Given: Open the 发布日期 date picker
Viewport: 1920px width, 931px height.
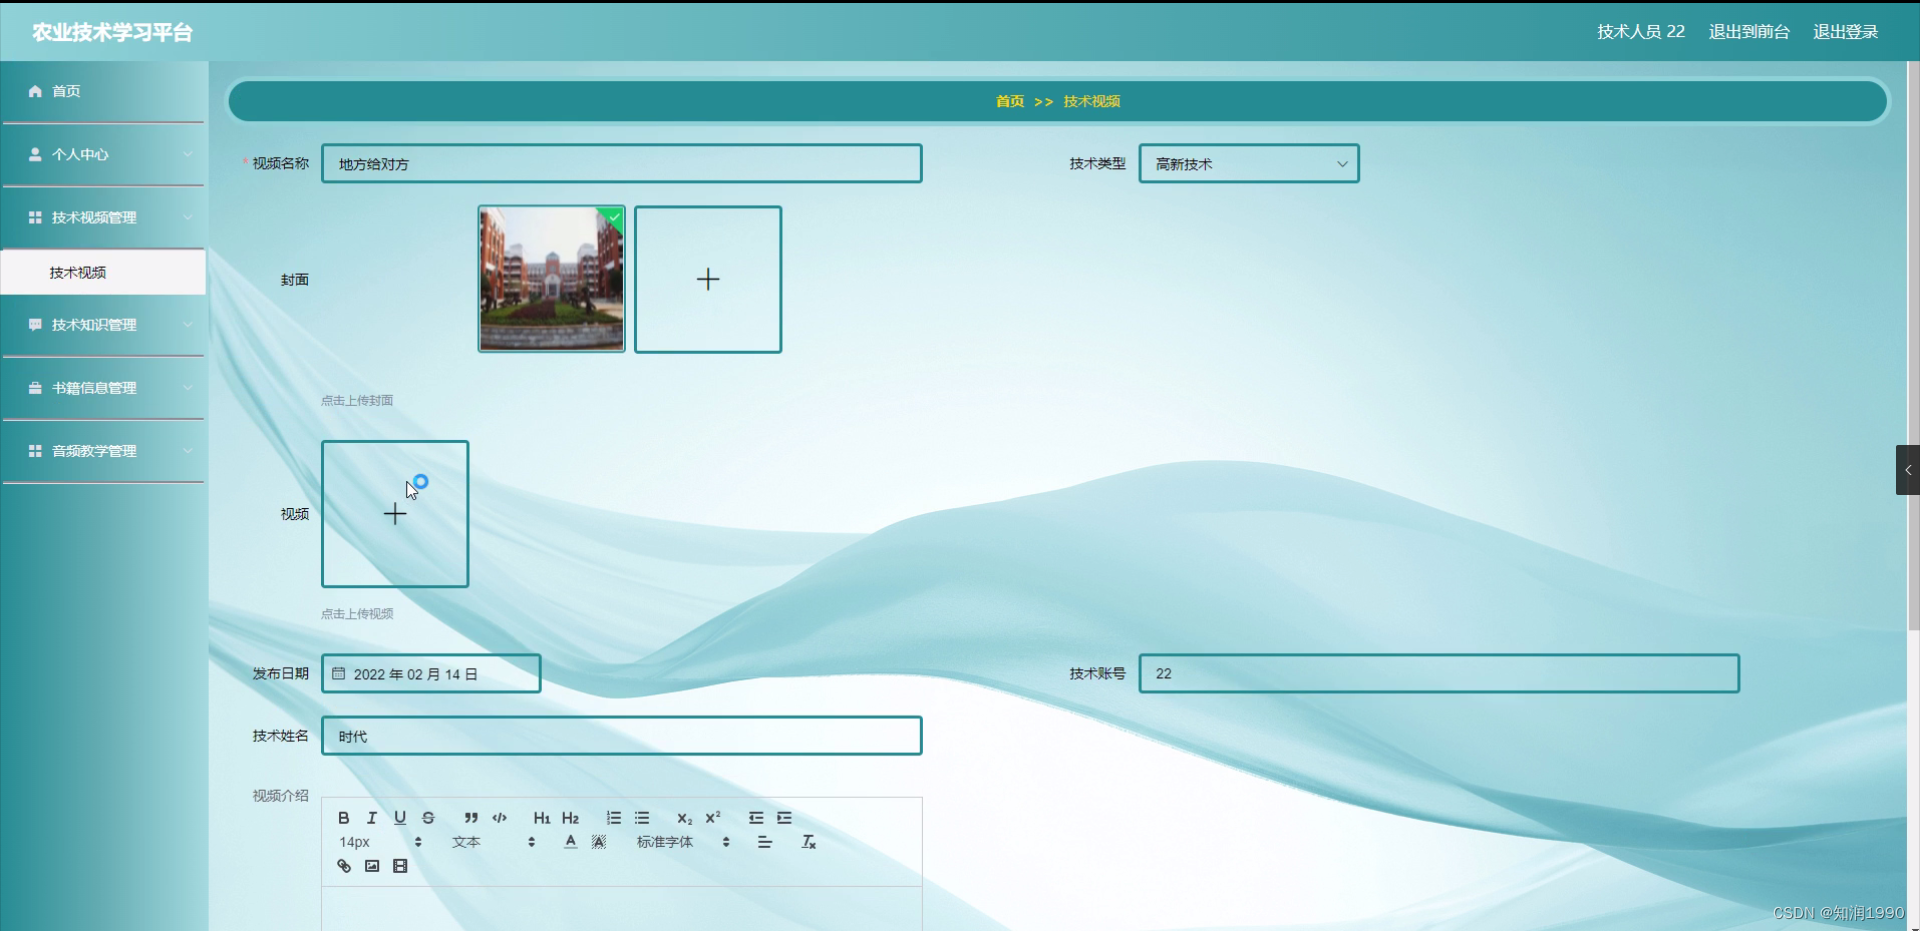Looking at the screenshot, I should click(x=430, y=673).
